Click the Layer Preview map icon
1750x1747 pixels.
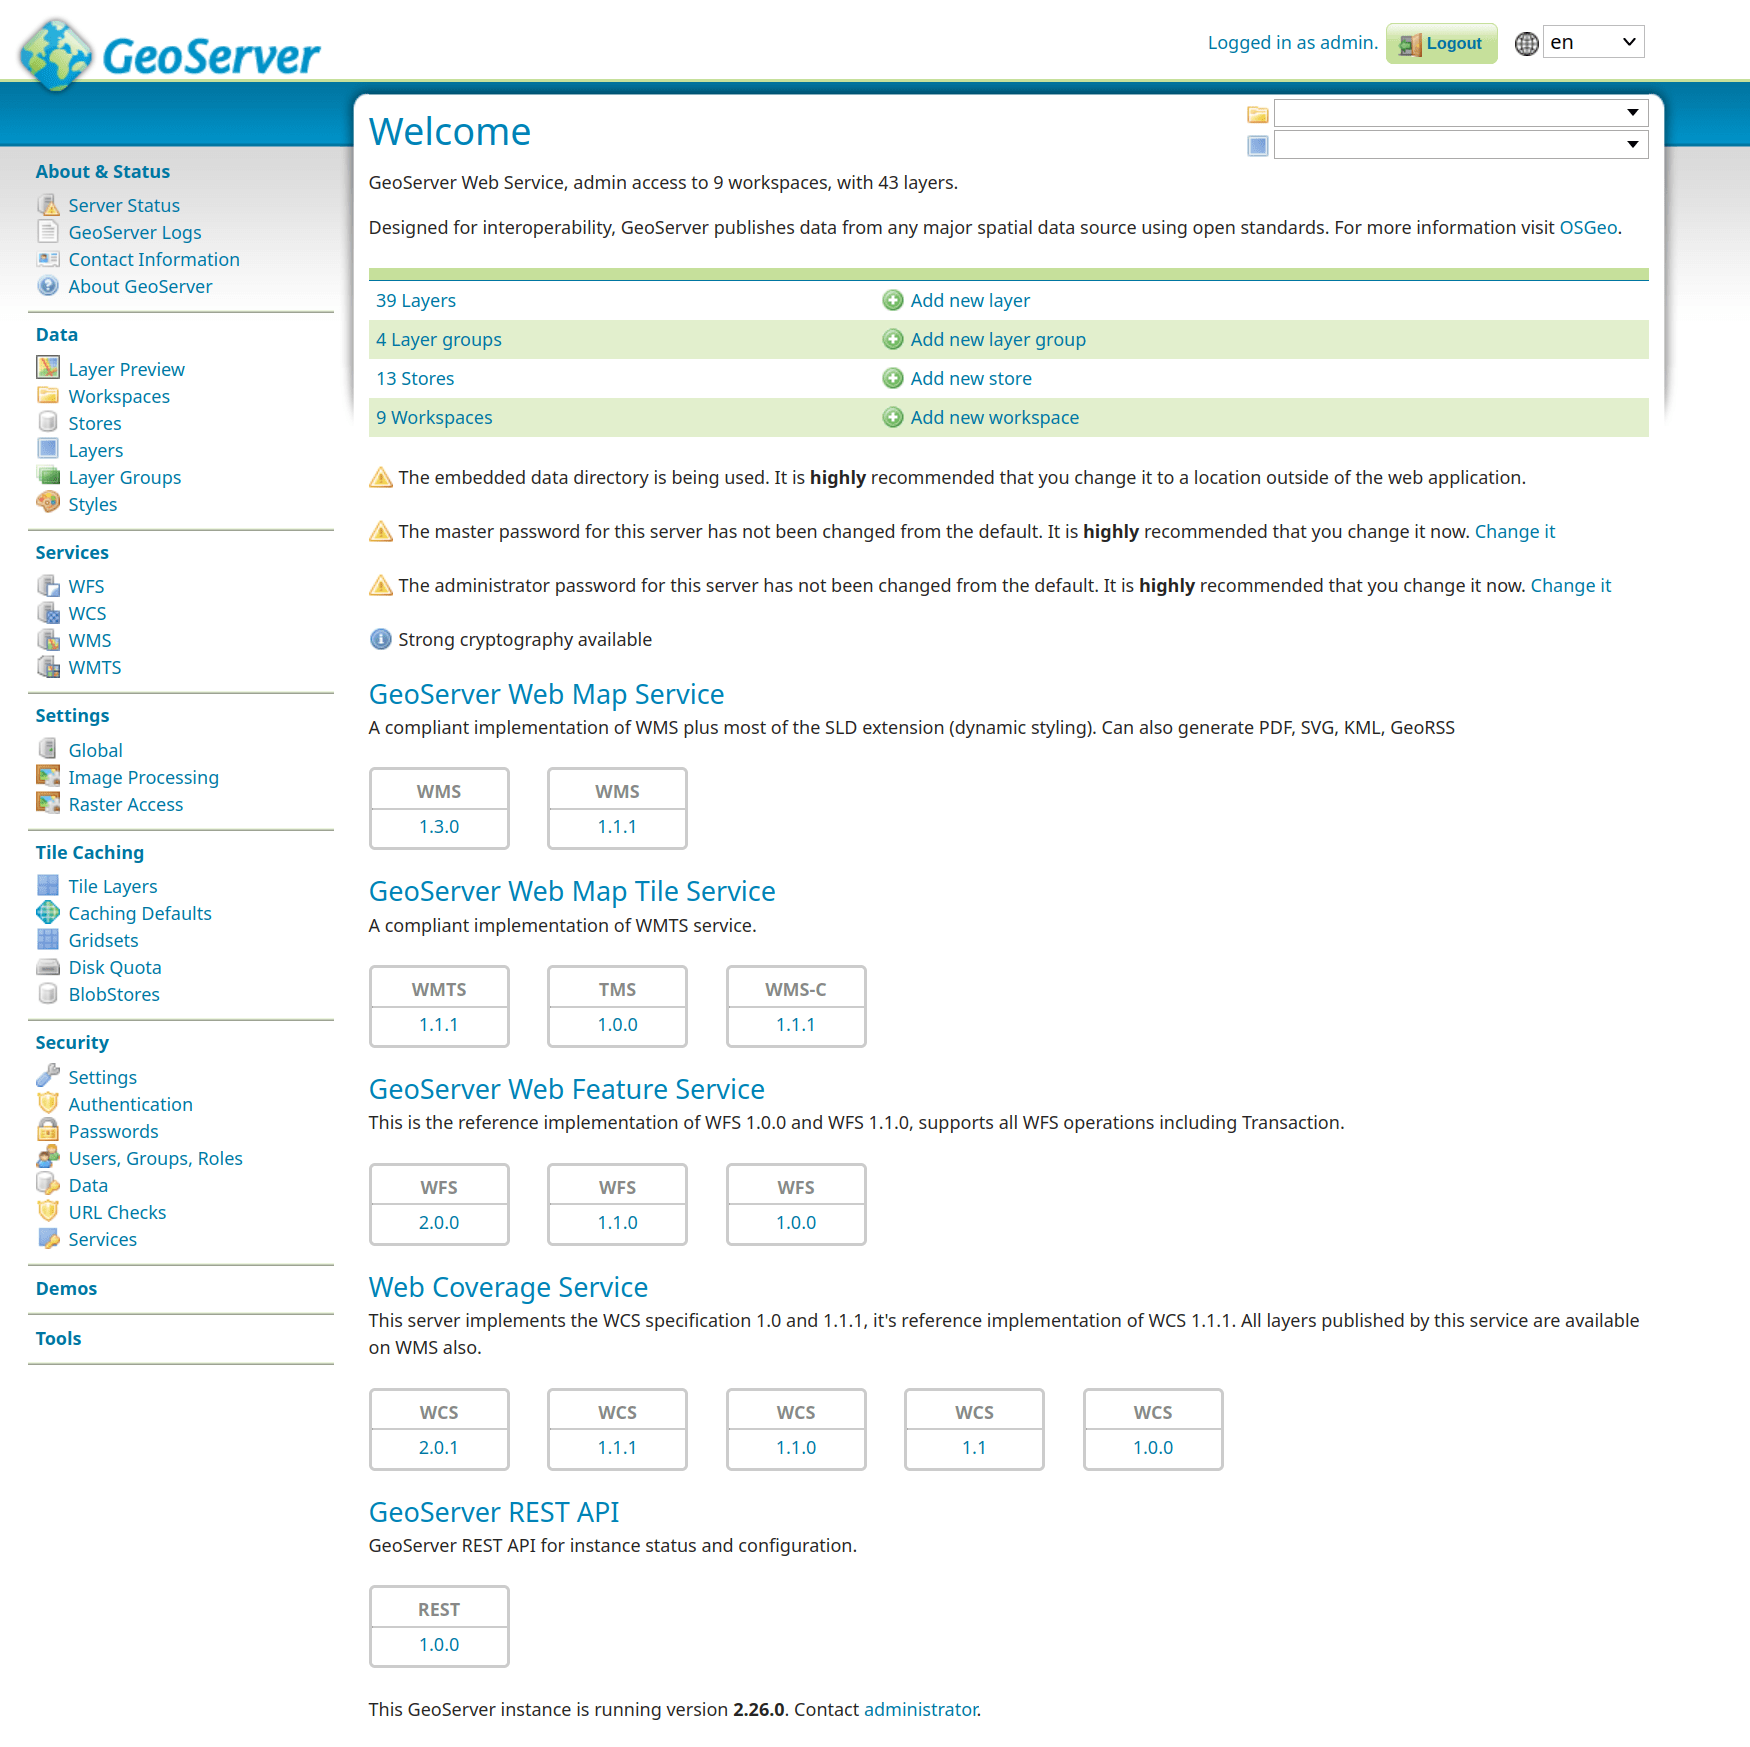click(48, 368)
